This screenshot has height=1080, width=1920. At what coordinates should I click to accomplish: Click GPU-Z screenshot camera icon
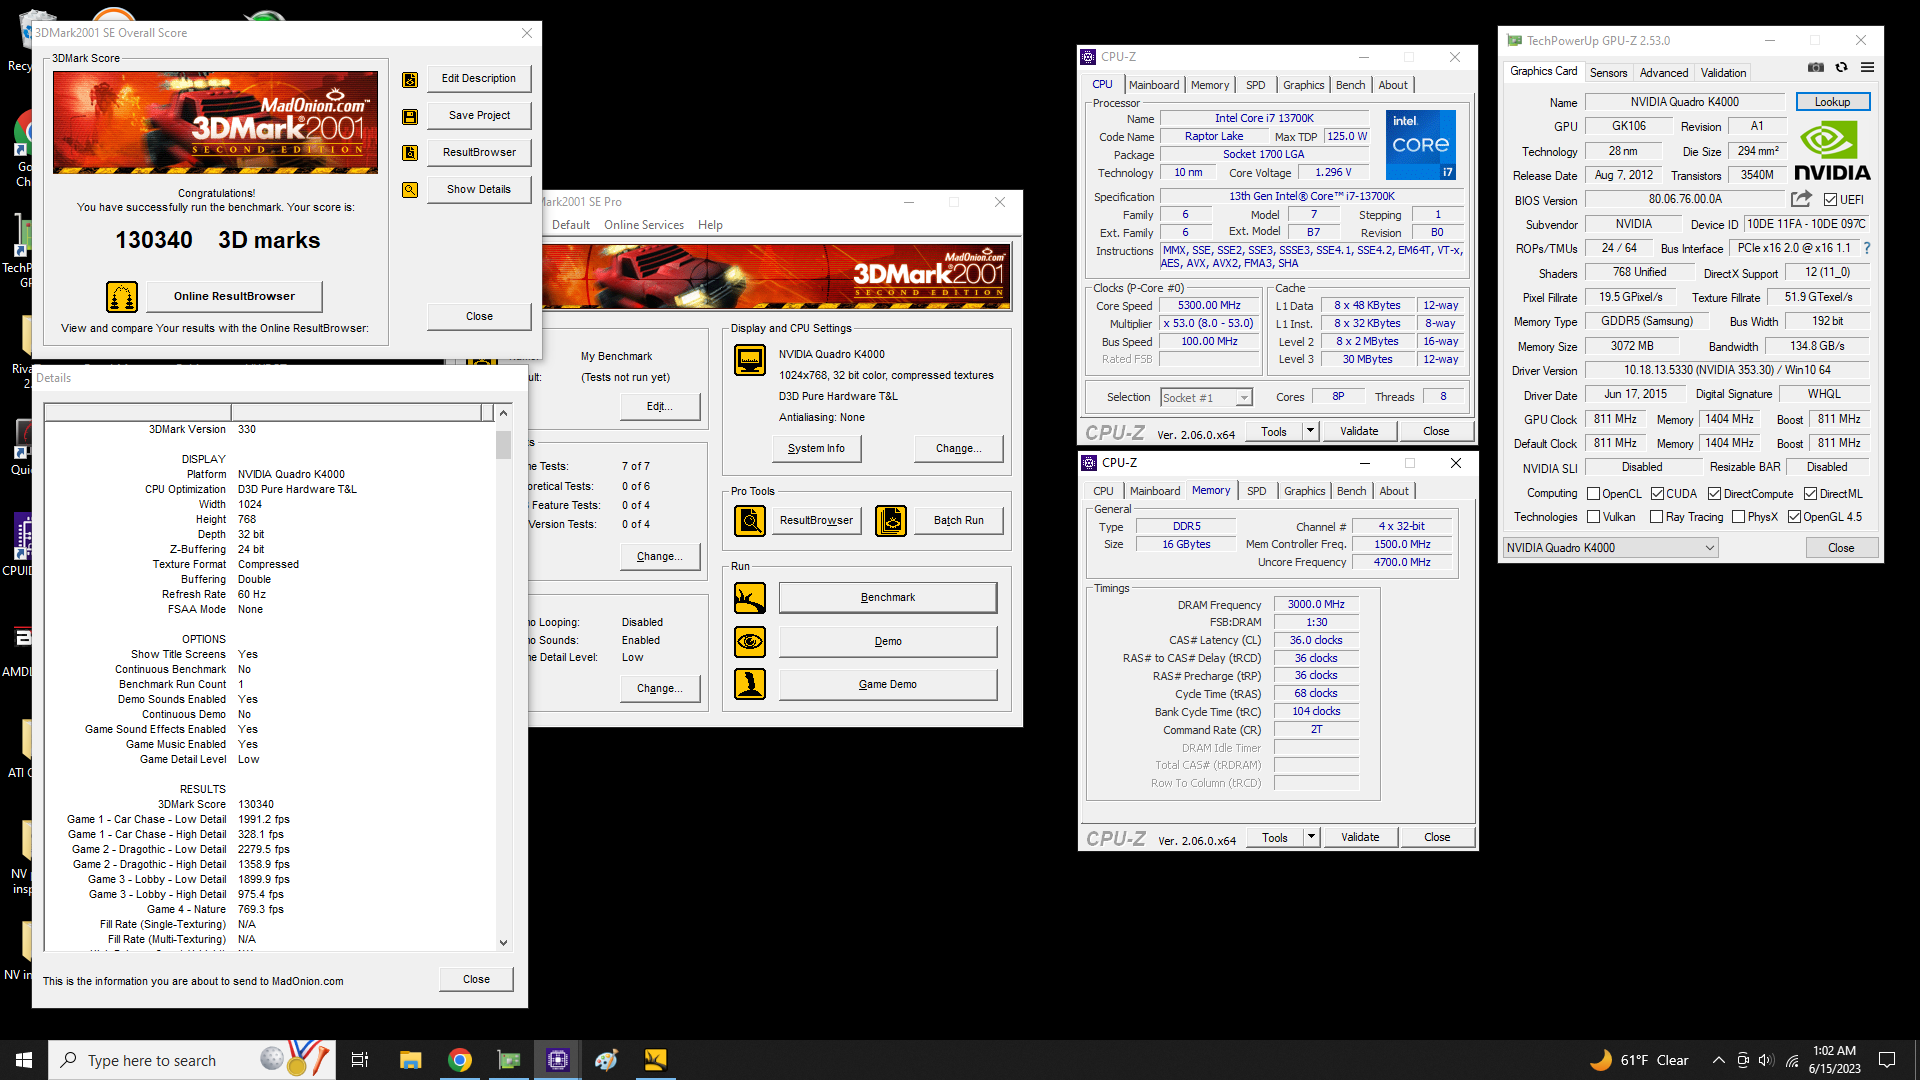point(1816,67)
